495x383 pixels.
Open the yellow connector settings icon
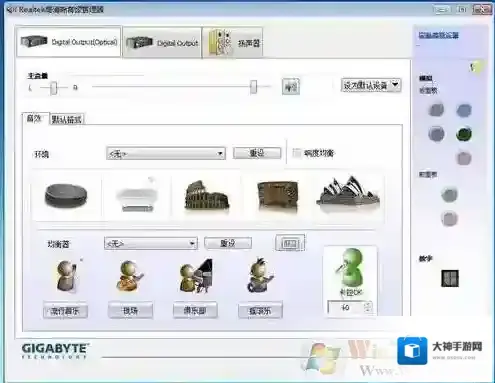point(476,67)
